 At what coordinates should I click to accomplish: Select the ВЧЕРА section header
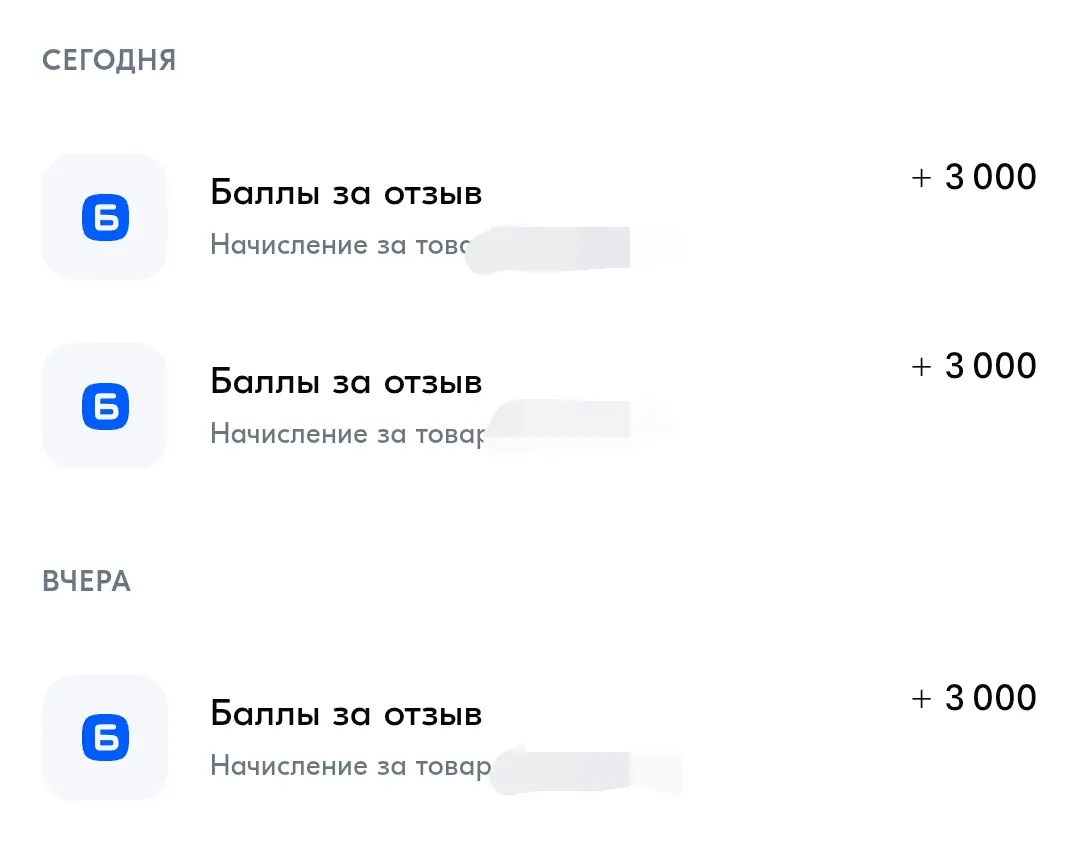tap(86, 581)
